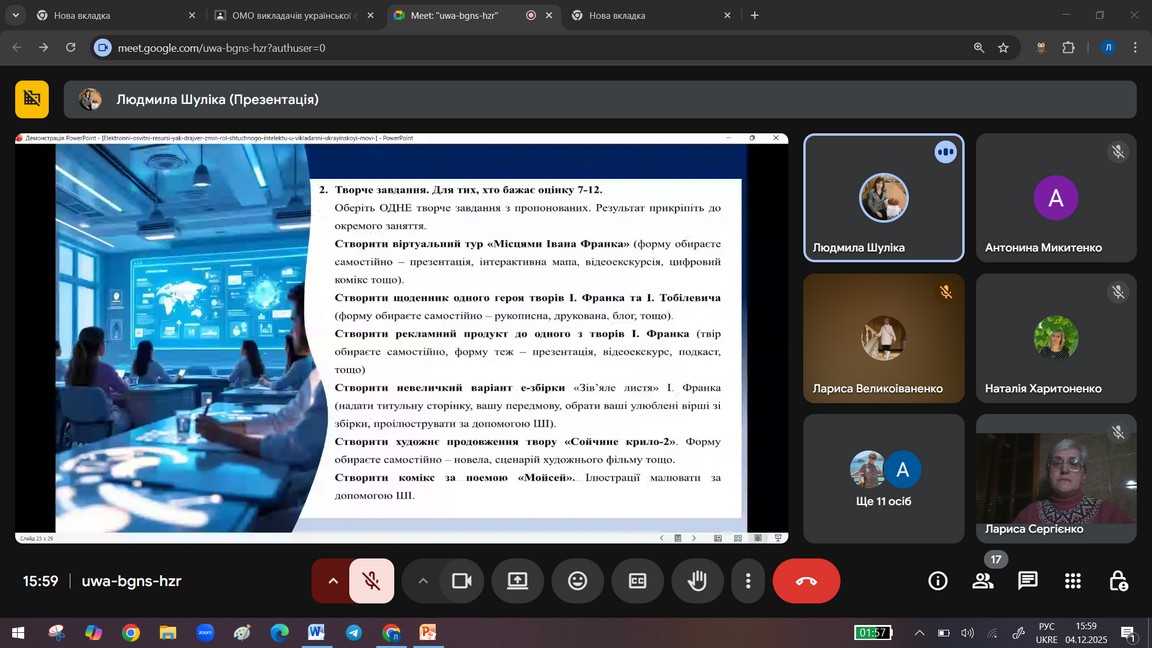Open the meeting details info icon

[938, 581]
